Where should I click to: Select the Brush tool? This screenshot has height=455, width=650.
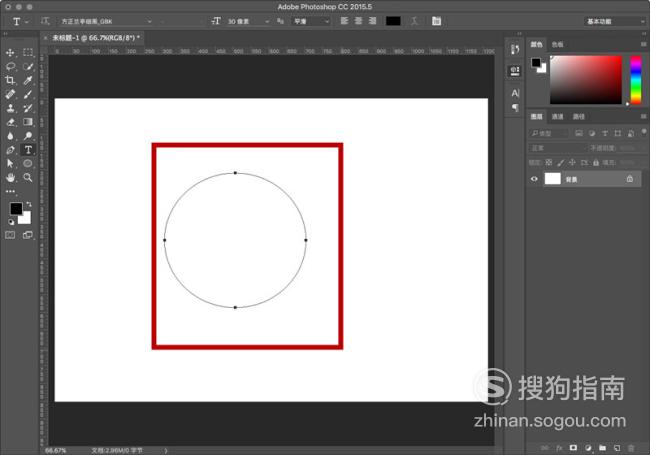(x=28, y=94)
